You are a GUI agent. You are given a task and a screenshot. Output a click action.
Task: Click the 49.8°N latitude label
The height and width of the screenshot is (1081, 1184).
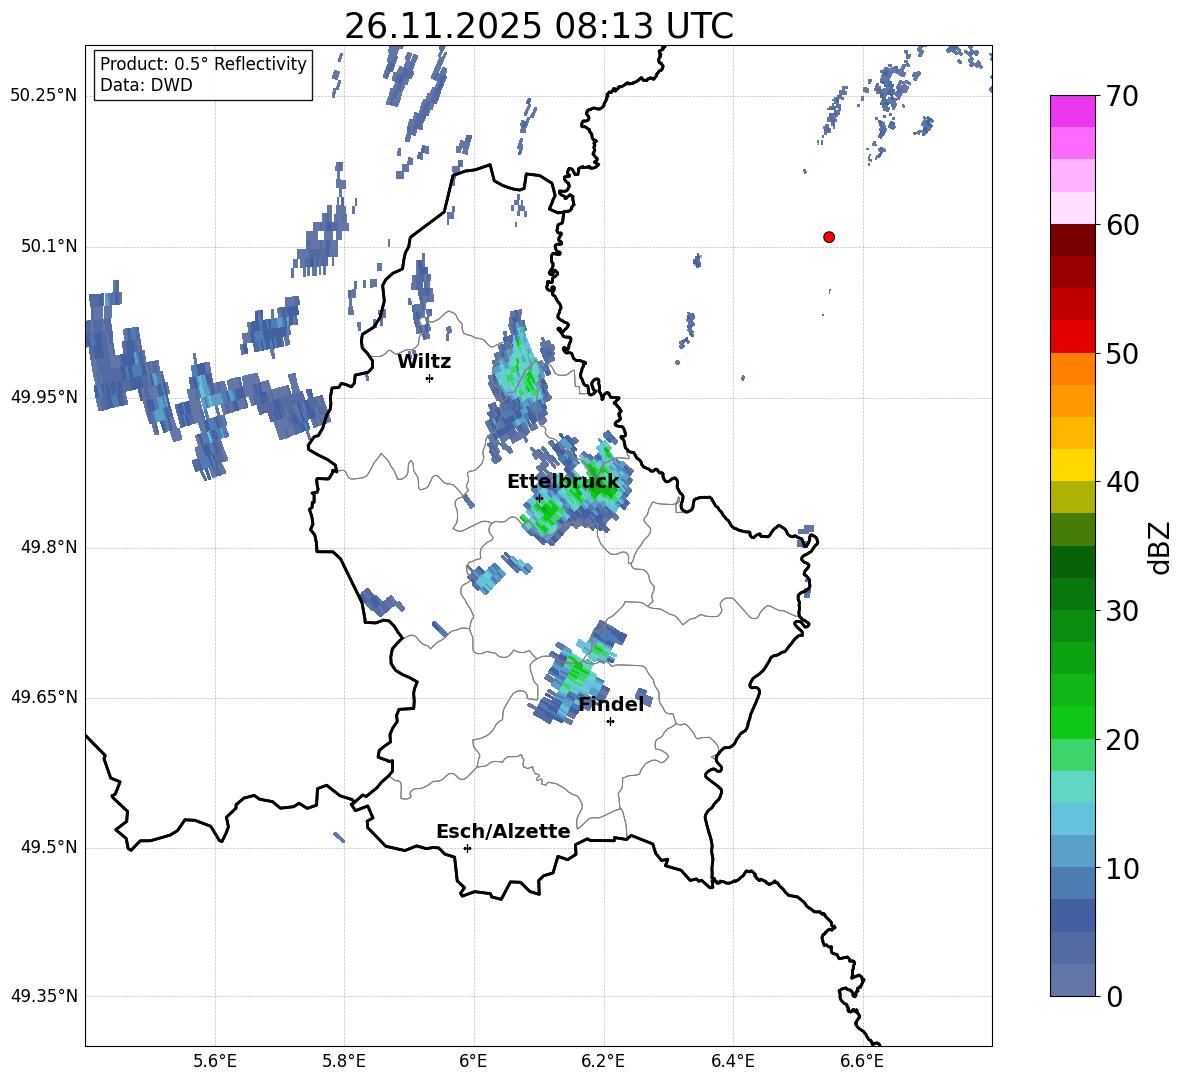click(49, 547)
